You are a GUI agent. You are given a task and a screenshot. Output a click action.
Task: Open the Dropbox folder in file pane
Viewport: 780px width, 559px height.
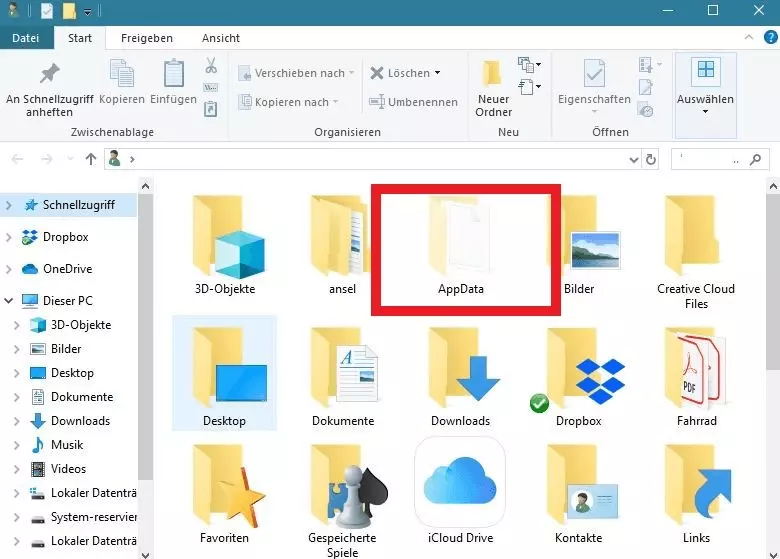[579, 371]
